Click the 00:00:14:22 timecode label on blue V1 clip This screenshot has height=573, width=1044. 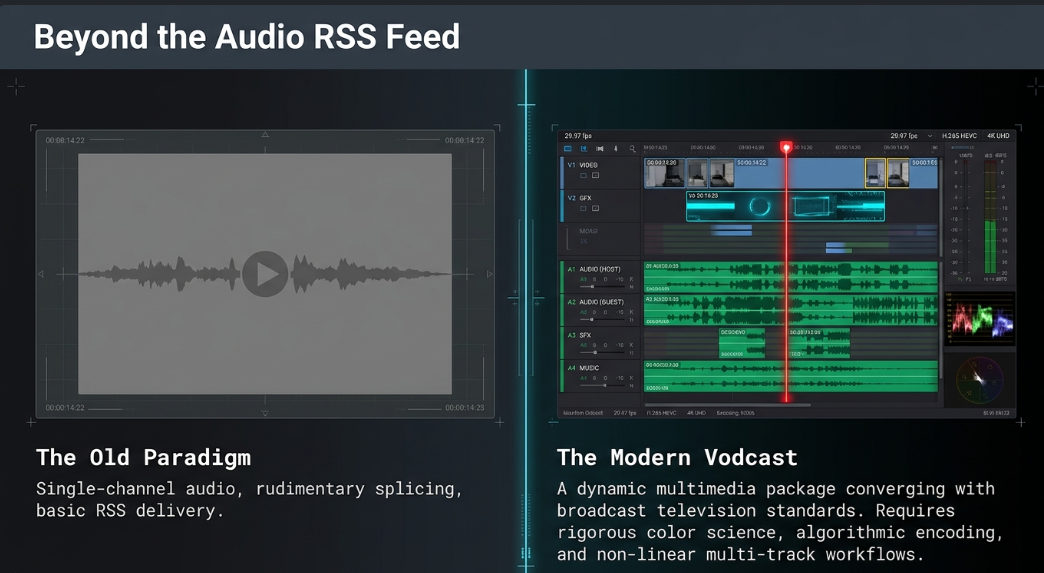point(751,162)
